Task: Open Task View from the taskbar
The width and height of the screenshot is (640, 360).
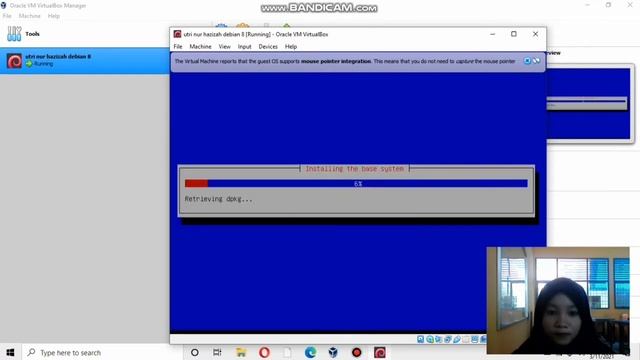Action: tap(217, 352)
